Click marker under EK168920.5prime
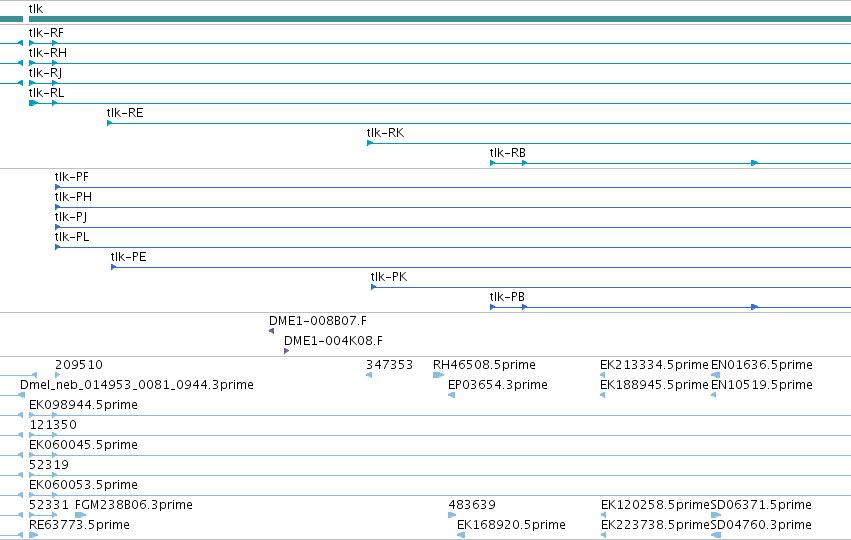Screen dimensions: 851x540 tap(461, 535)
